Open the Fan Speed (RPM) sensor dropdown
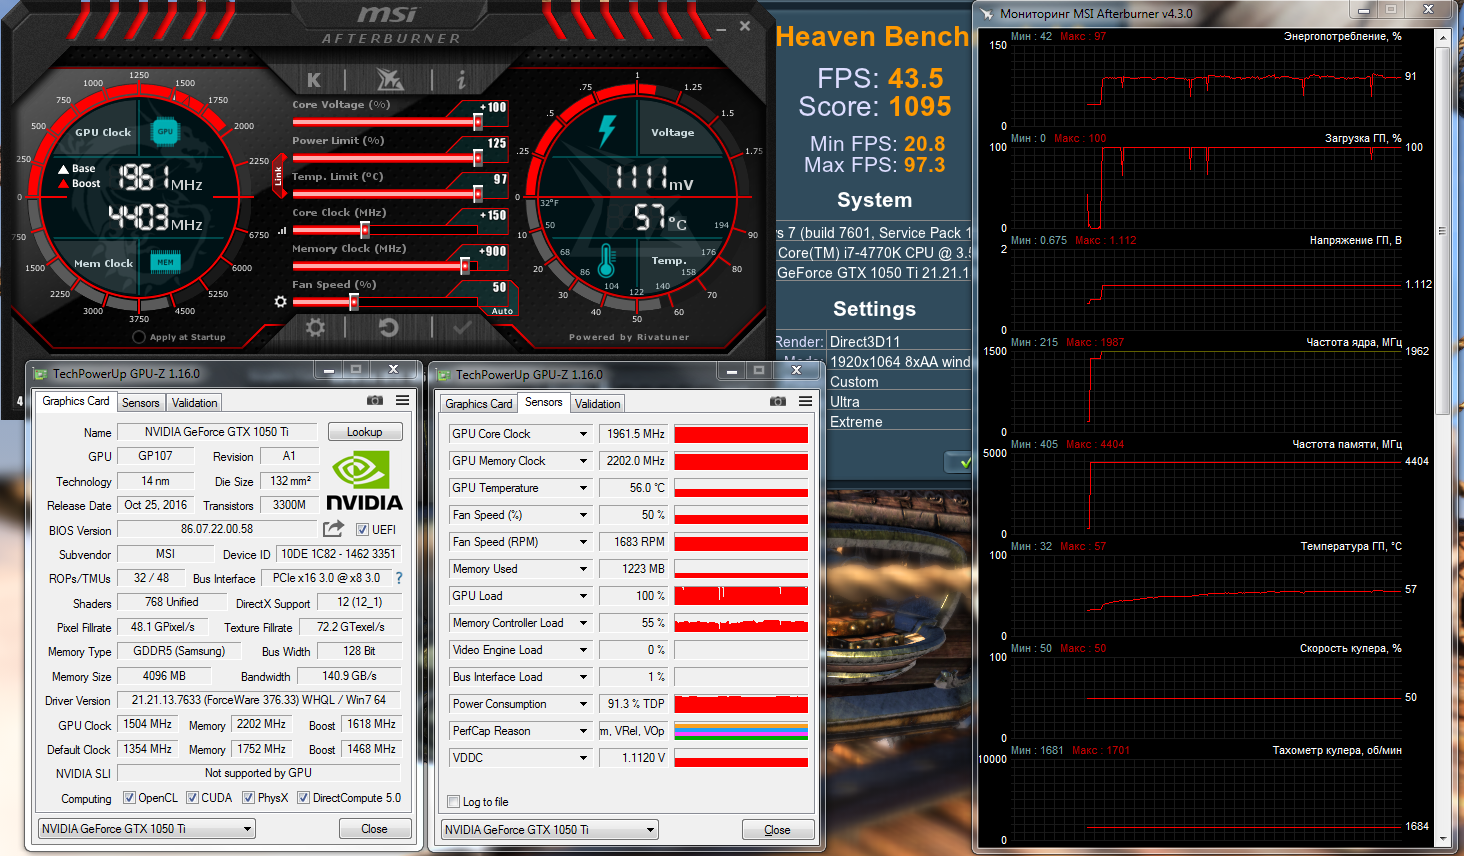The width and height of the screenshot is (1464, 856). (x=583, y=542)
